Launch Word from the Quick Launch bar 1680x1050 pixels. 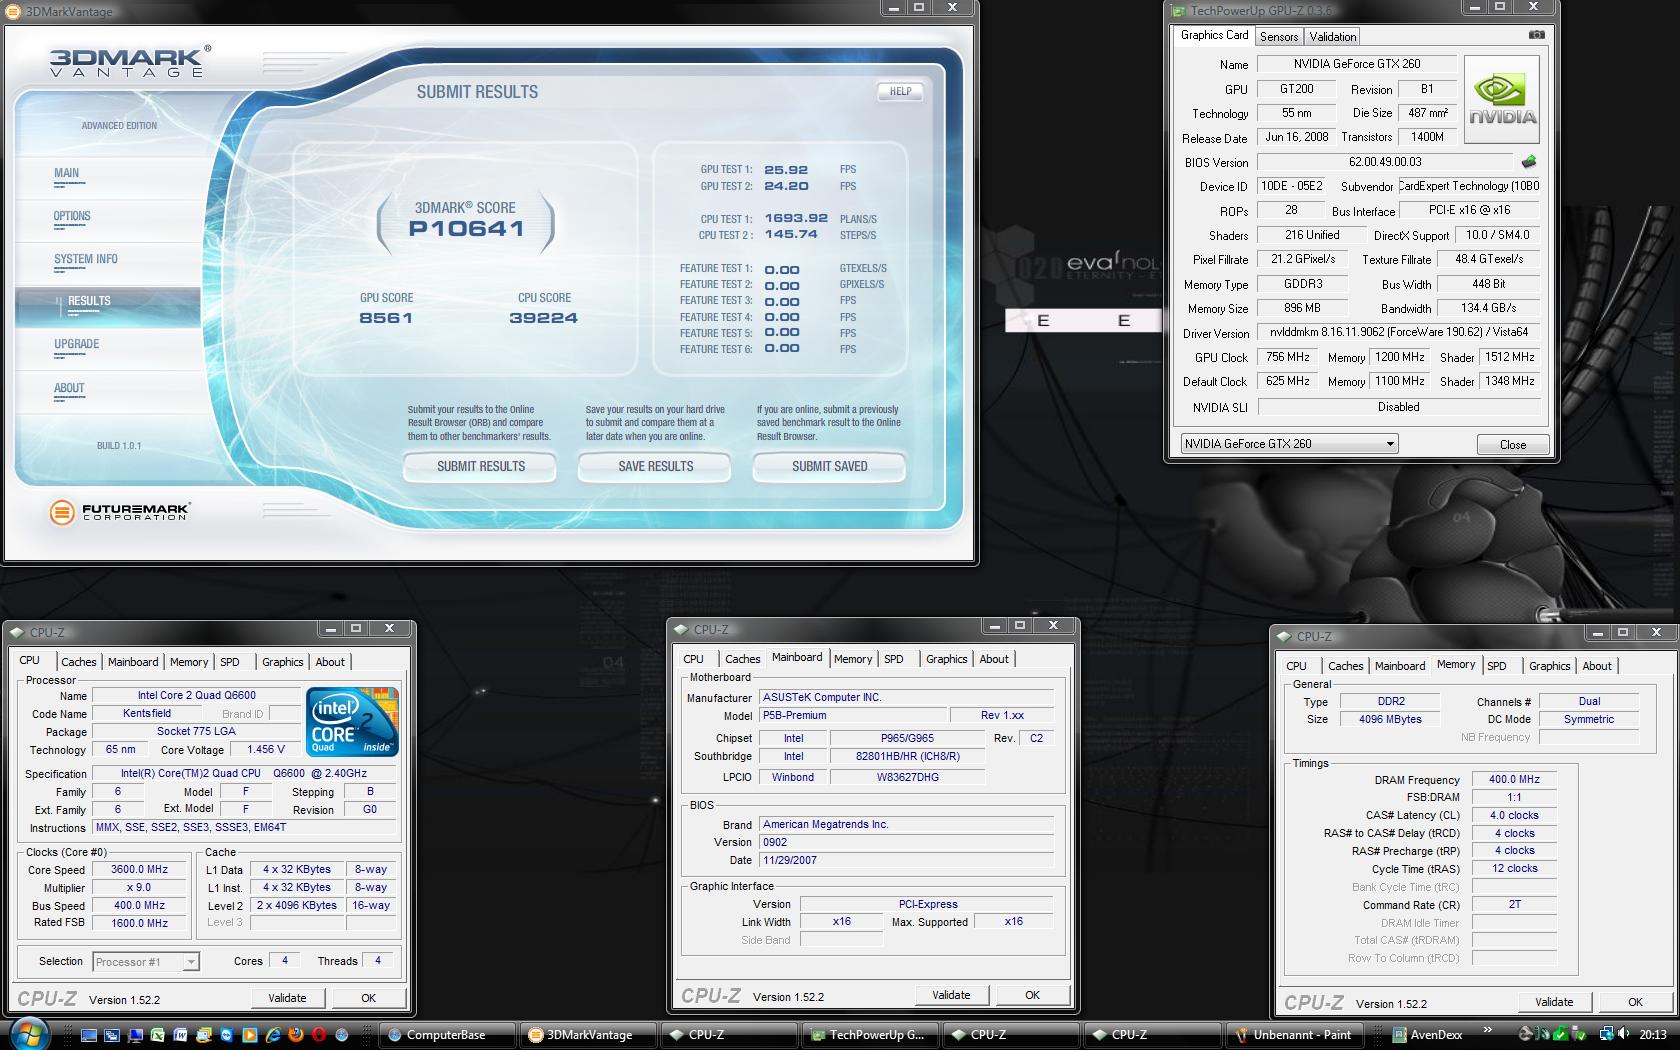point(181,1035)
